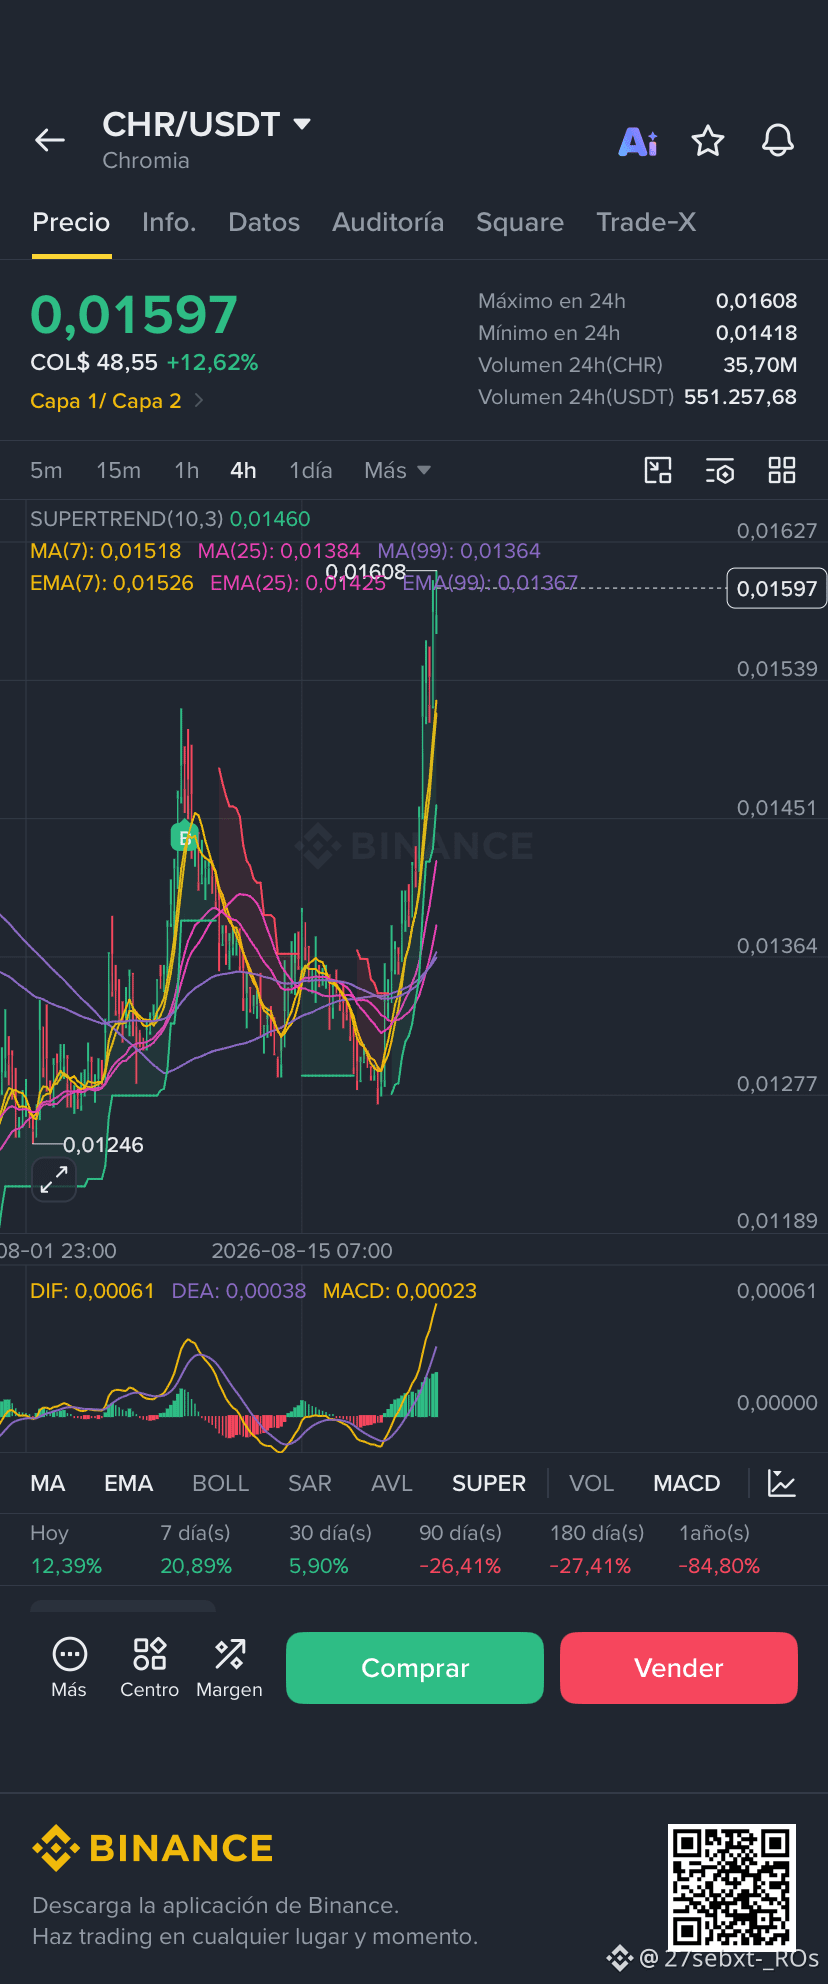The image size is (828, 1984).
Task: Tap the 180 día(s) -27,41% cell
Action: [x=597, y=1549]
